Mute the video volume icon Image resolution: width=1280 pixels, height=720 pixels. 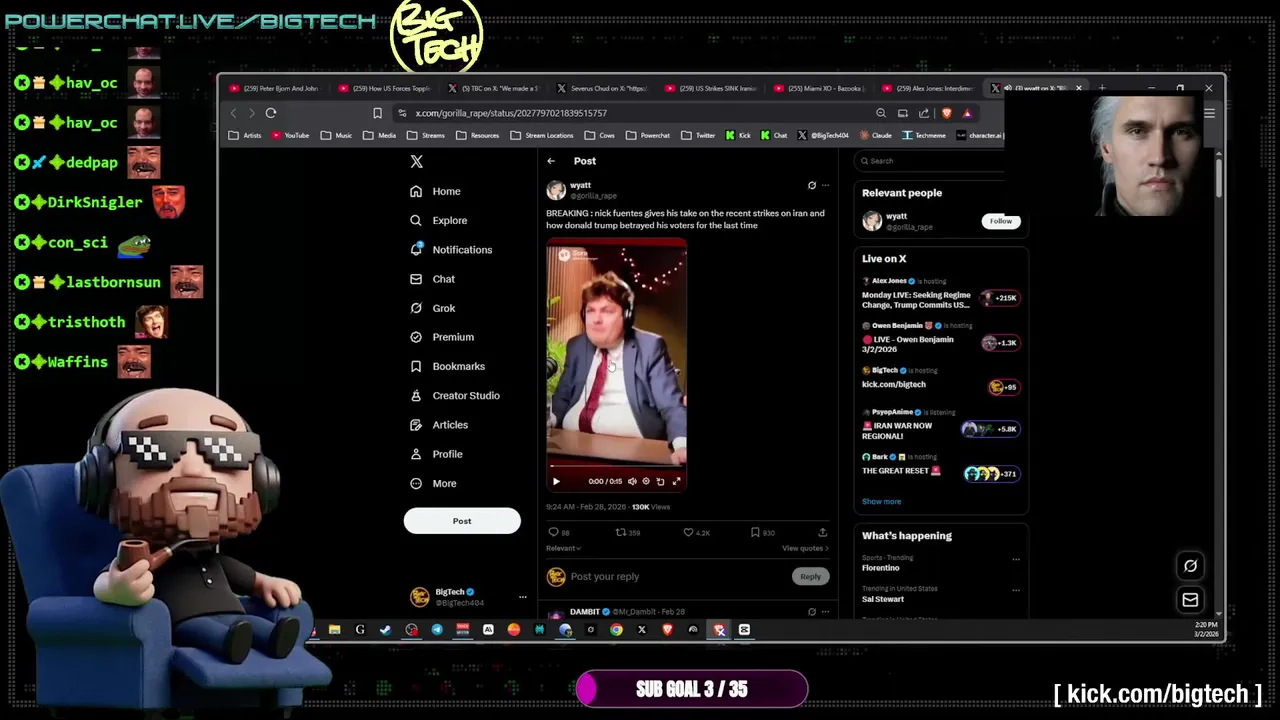click(632, 481)
